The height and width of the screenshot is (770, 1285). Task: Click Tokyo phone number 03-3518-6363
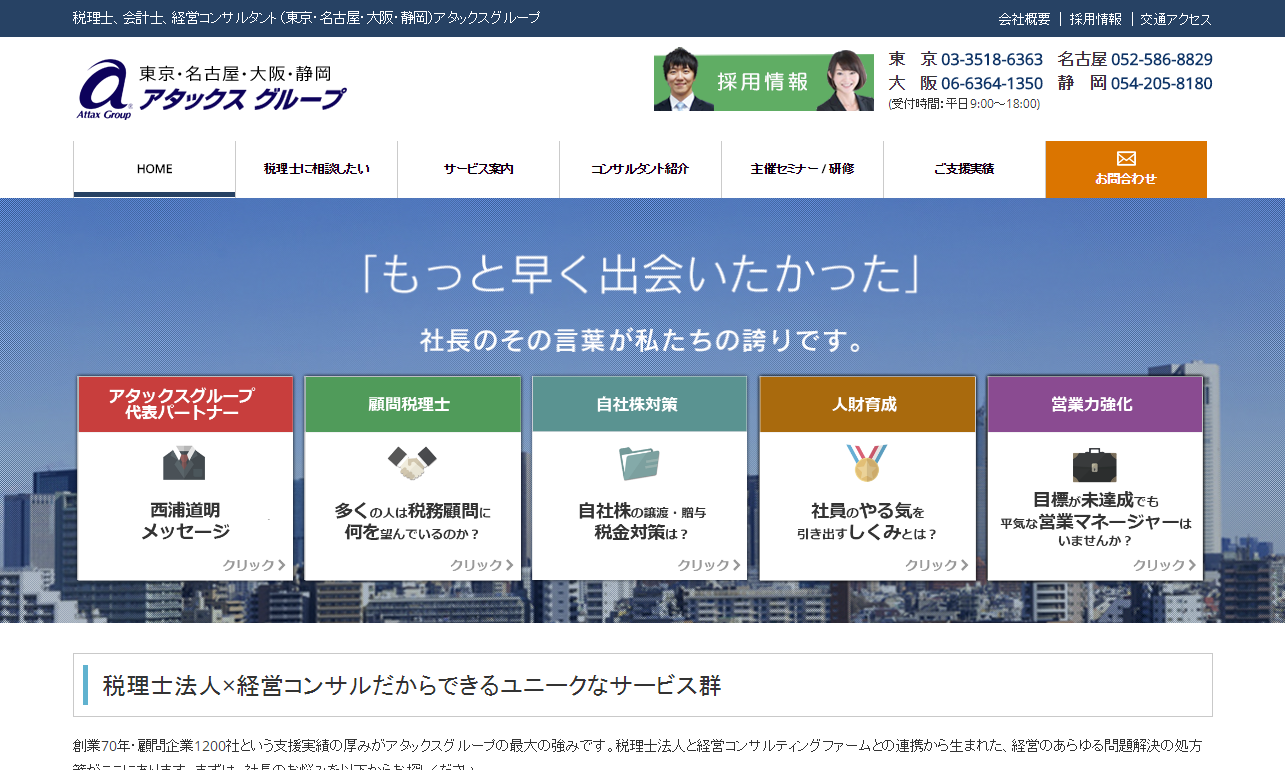tap(992, 59)
